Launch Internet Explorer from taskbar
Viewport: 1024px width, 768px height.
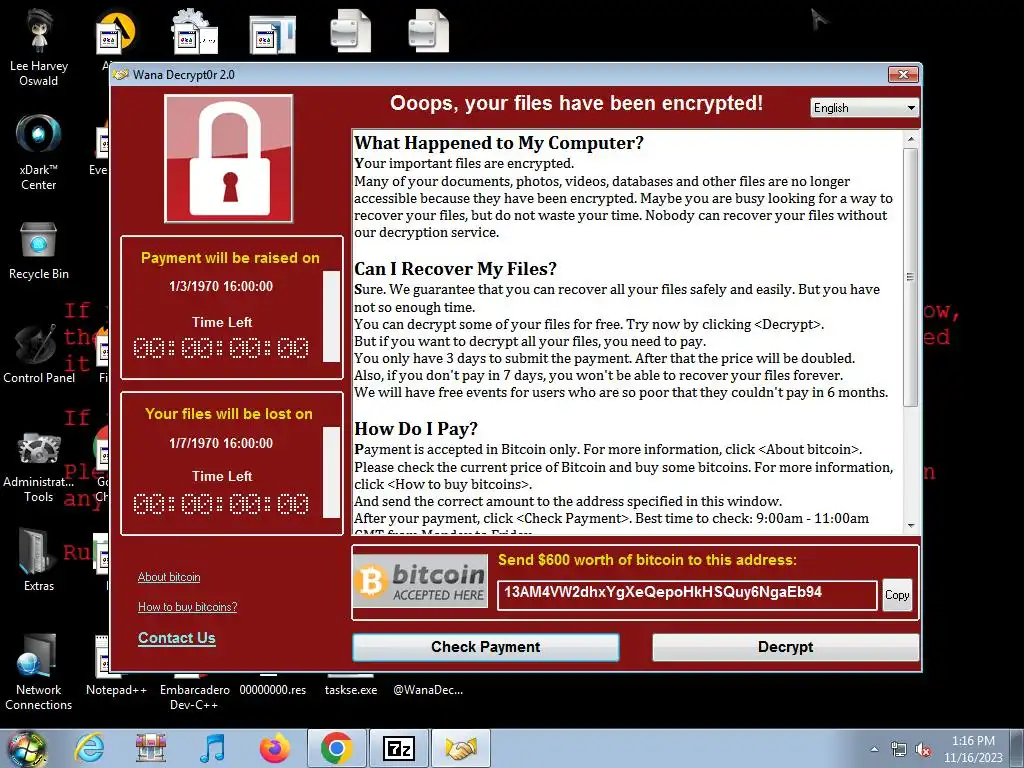(x=89, y=748)
